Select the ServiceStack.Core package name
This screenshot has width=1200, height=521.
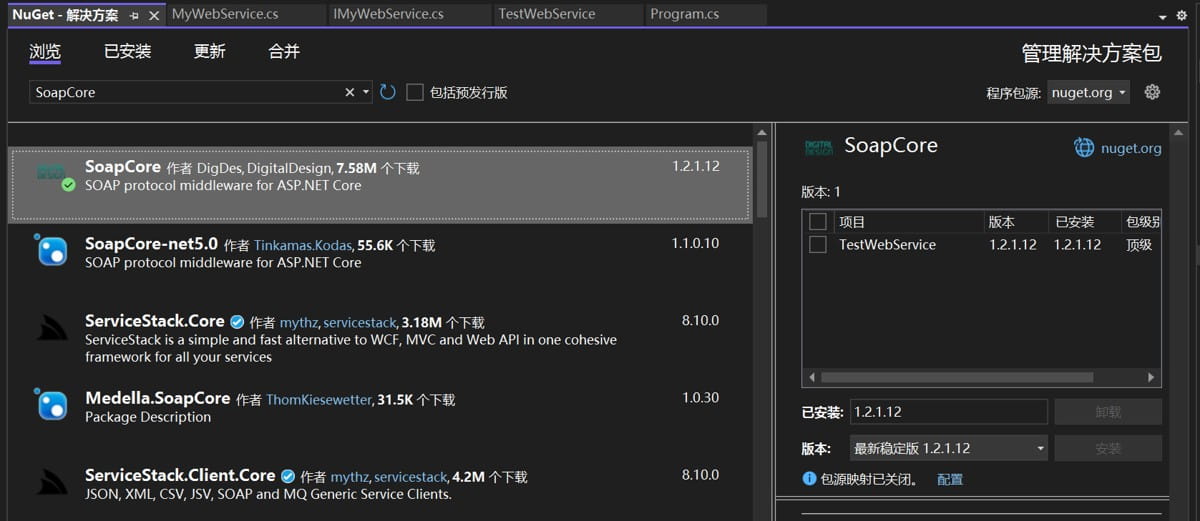click(x=155, y=321)
